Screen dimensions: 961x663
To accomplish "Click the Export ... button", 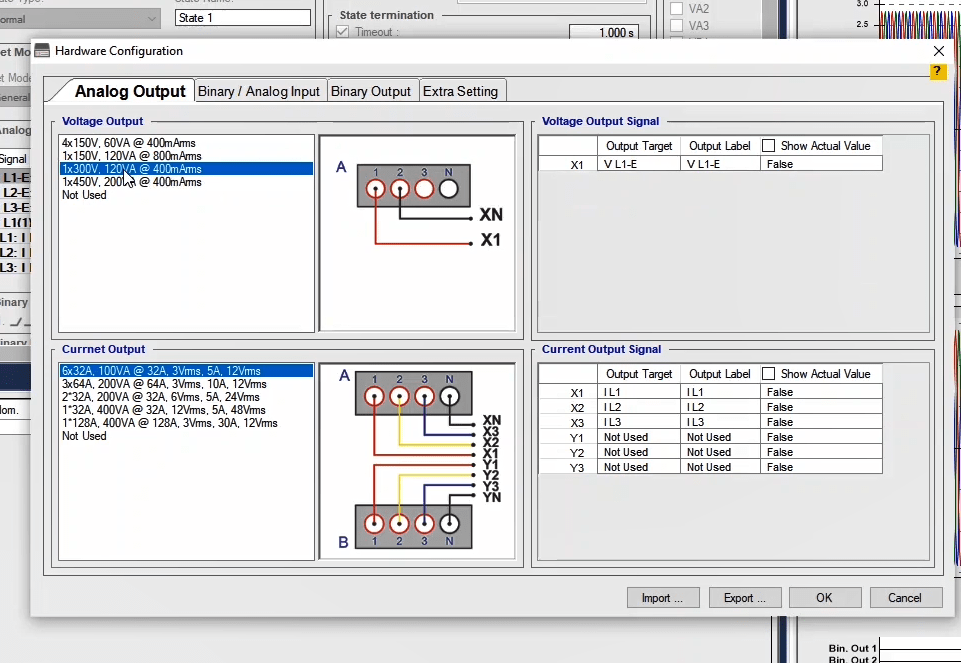I will click(x=745, y=598).
